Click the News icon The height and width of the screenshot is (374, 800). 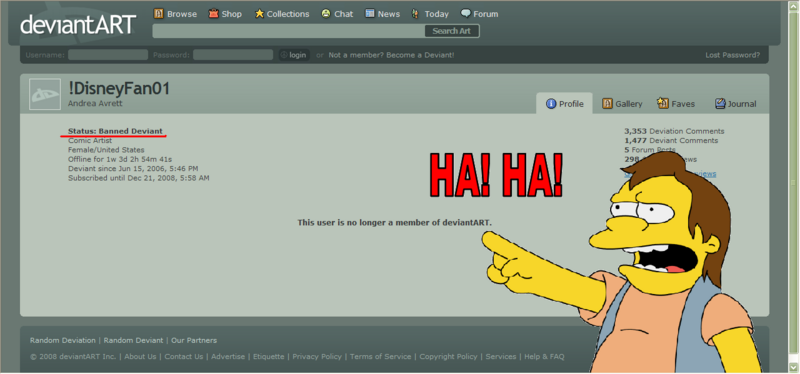click(370, 14)
